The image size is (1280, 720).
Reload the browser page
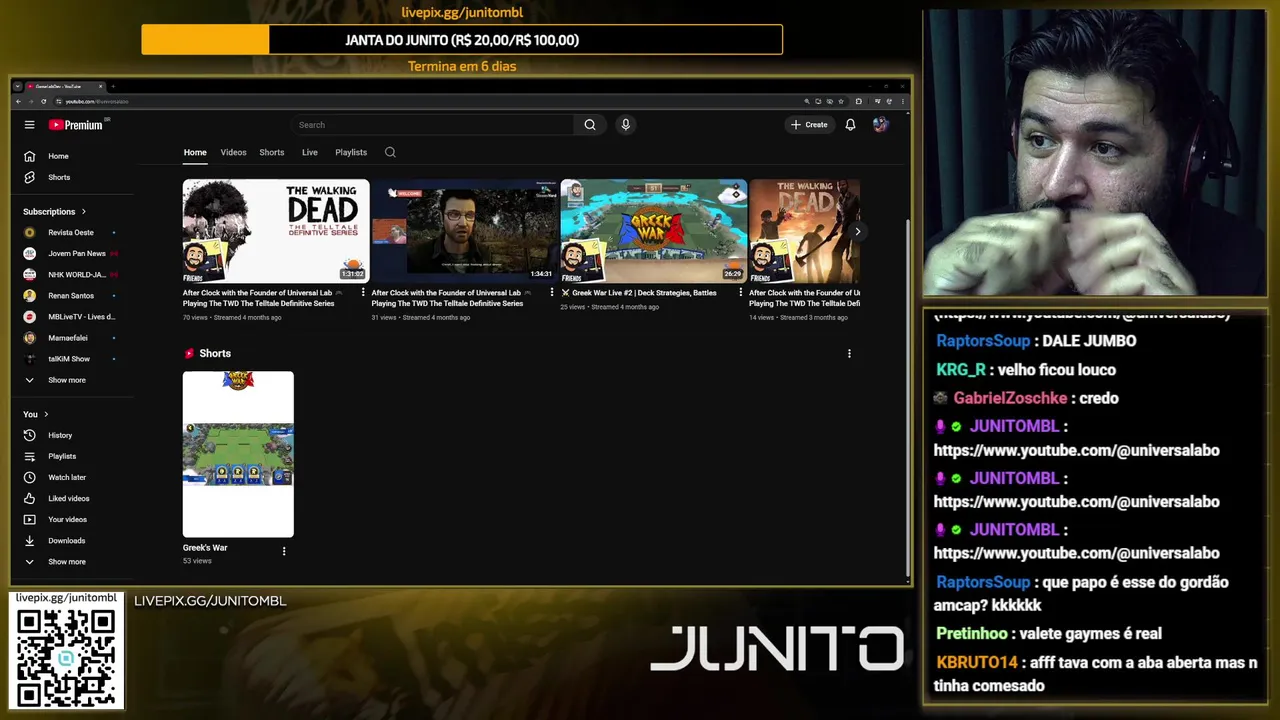coord(43,101)
